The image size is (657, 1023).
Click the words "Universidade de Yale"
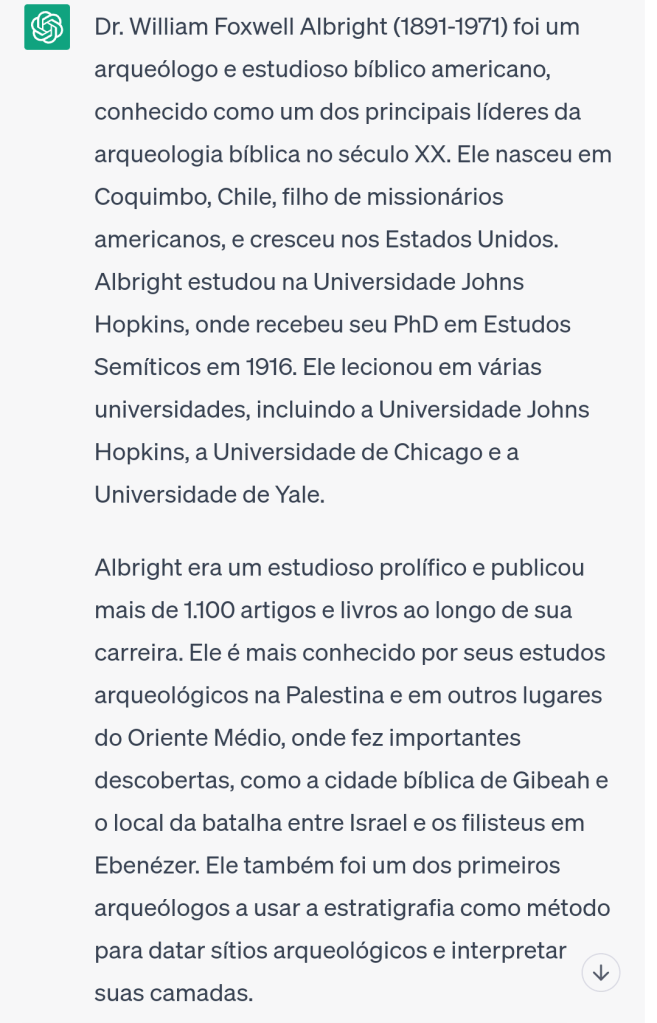[209, 495]
